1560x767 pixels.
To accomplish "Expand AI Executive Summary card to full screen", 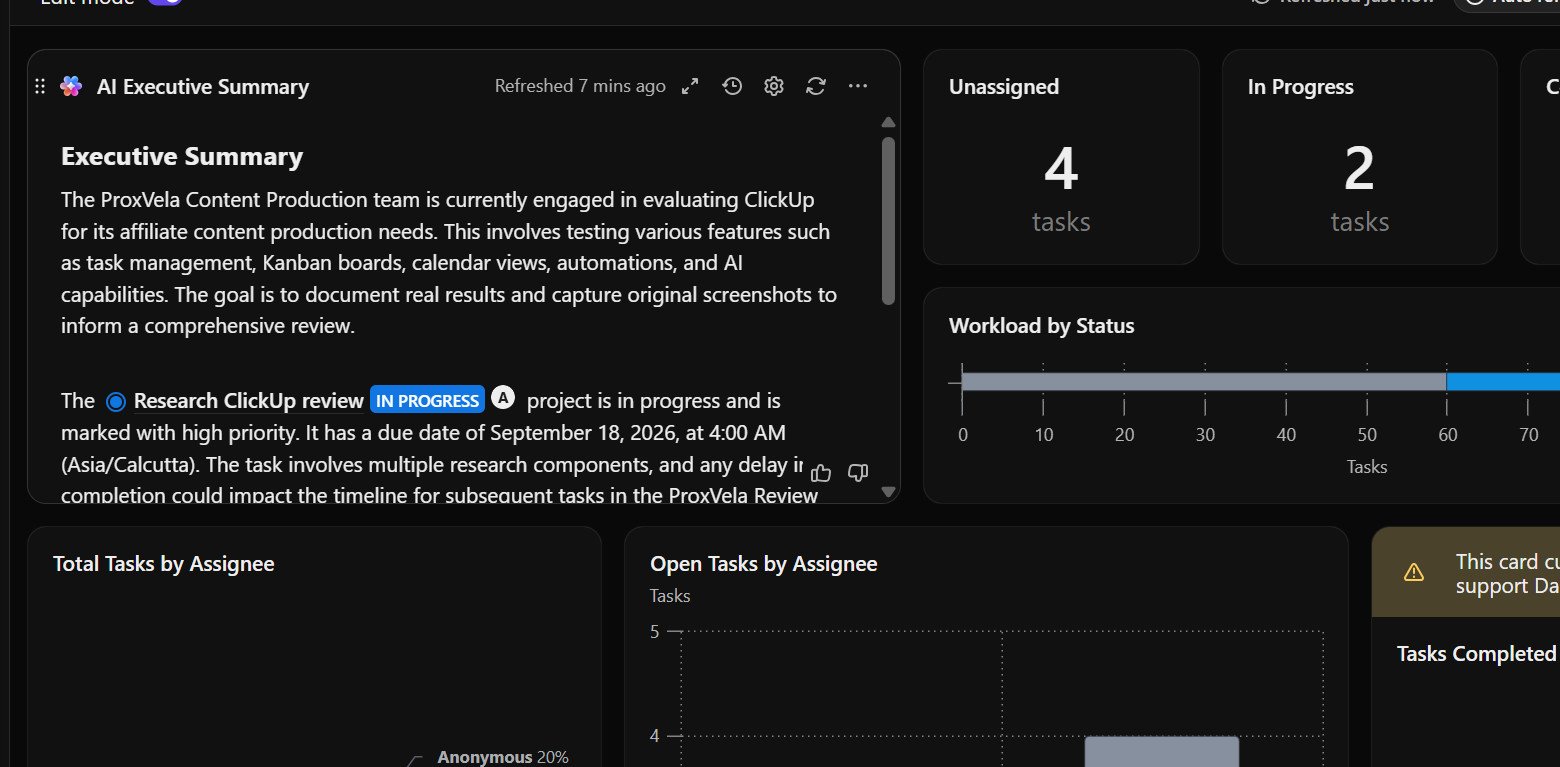I will [x=690, y=87].
